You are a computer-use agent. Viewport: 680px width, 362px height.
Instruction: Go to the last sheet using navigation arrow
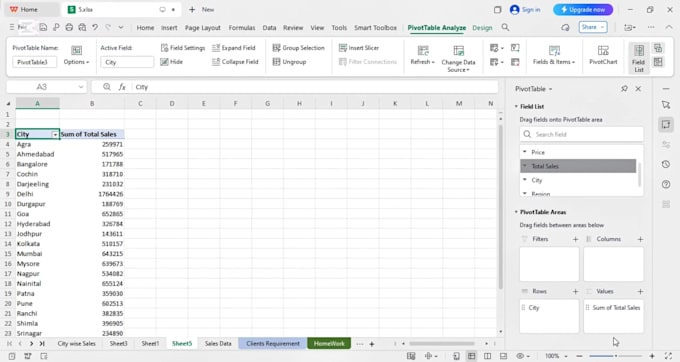click(x=42, y=343)
